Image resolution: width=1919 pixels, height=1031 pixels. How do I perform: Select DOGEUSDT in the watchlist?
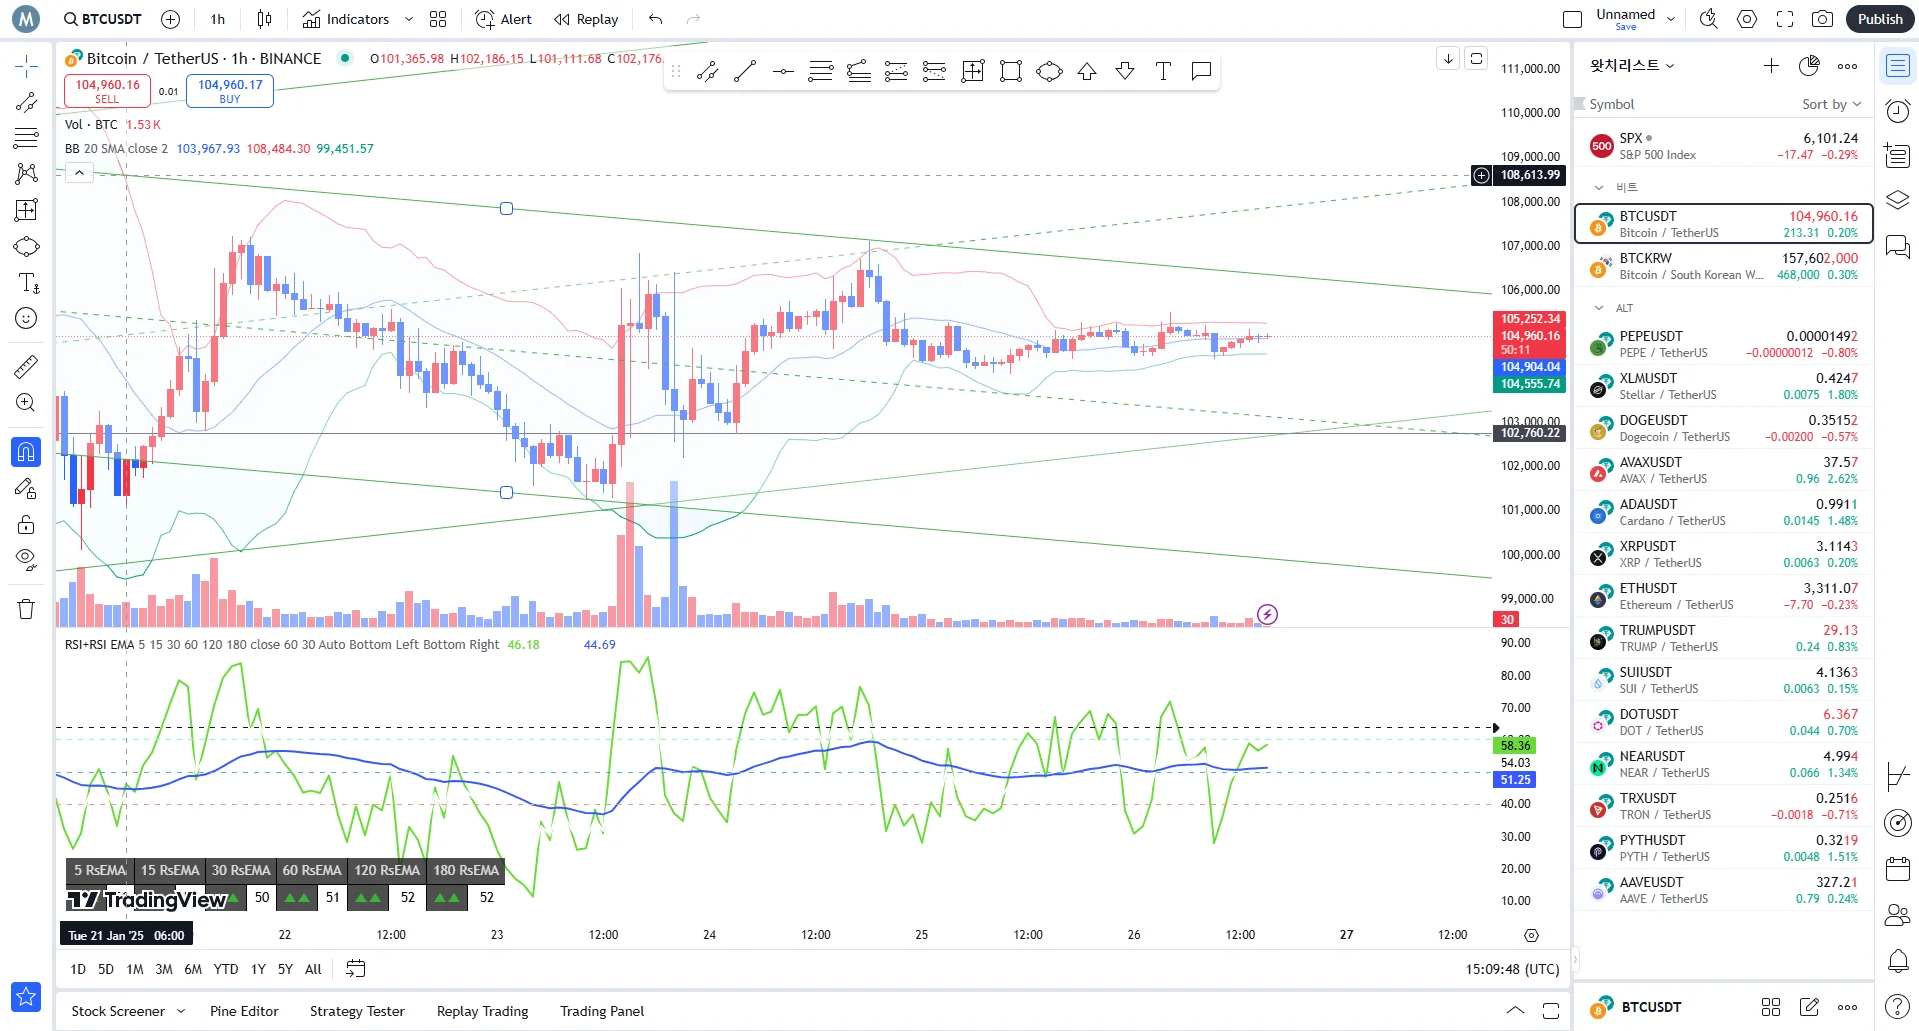(x=1724, y=428)
